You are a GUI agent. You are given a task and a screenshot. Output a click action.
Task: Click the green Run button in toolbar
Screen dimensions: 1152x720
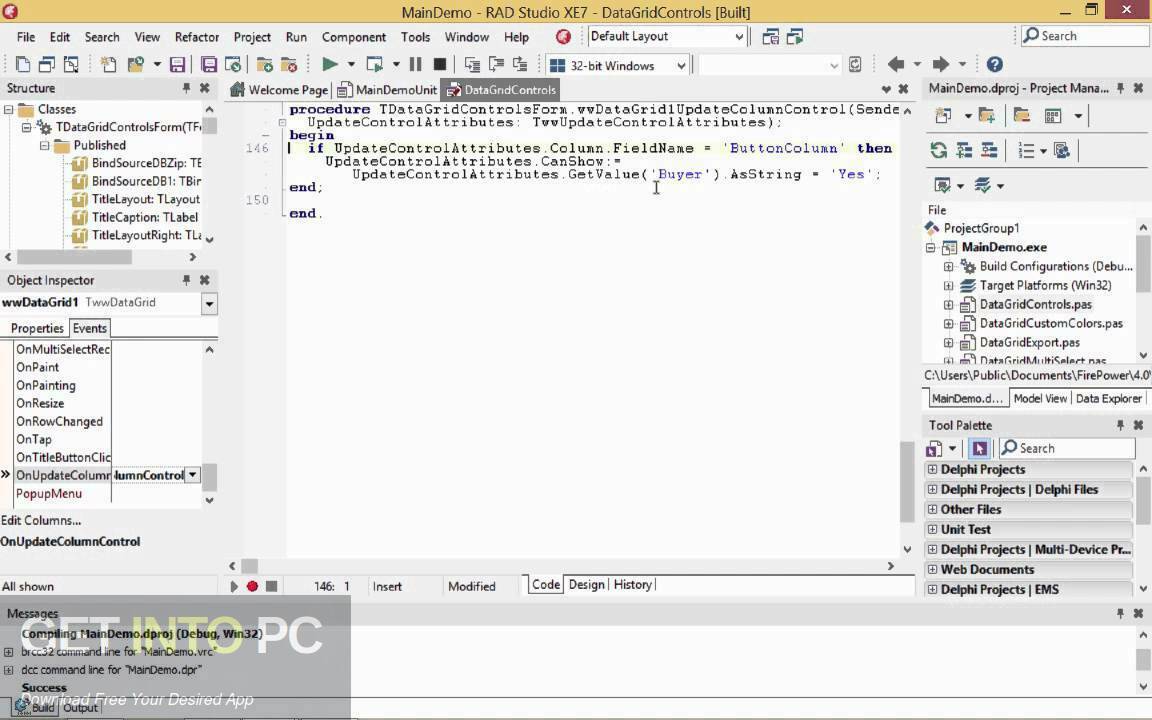coord(329,65)
